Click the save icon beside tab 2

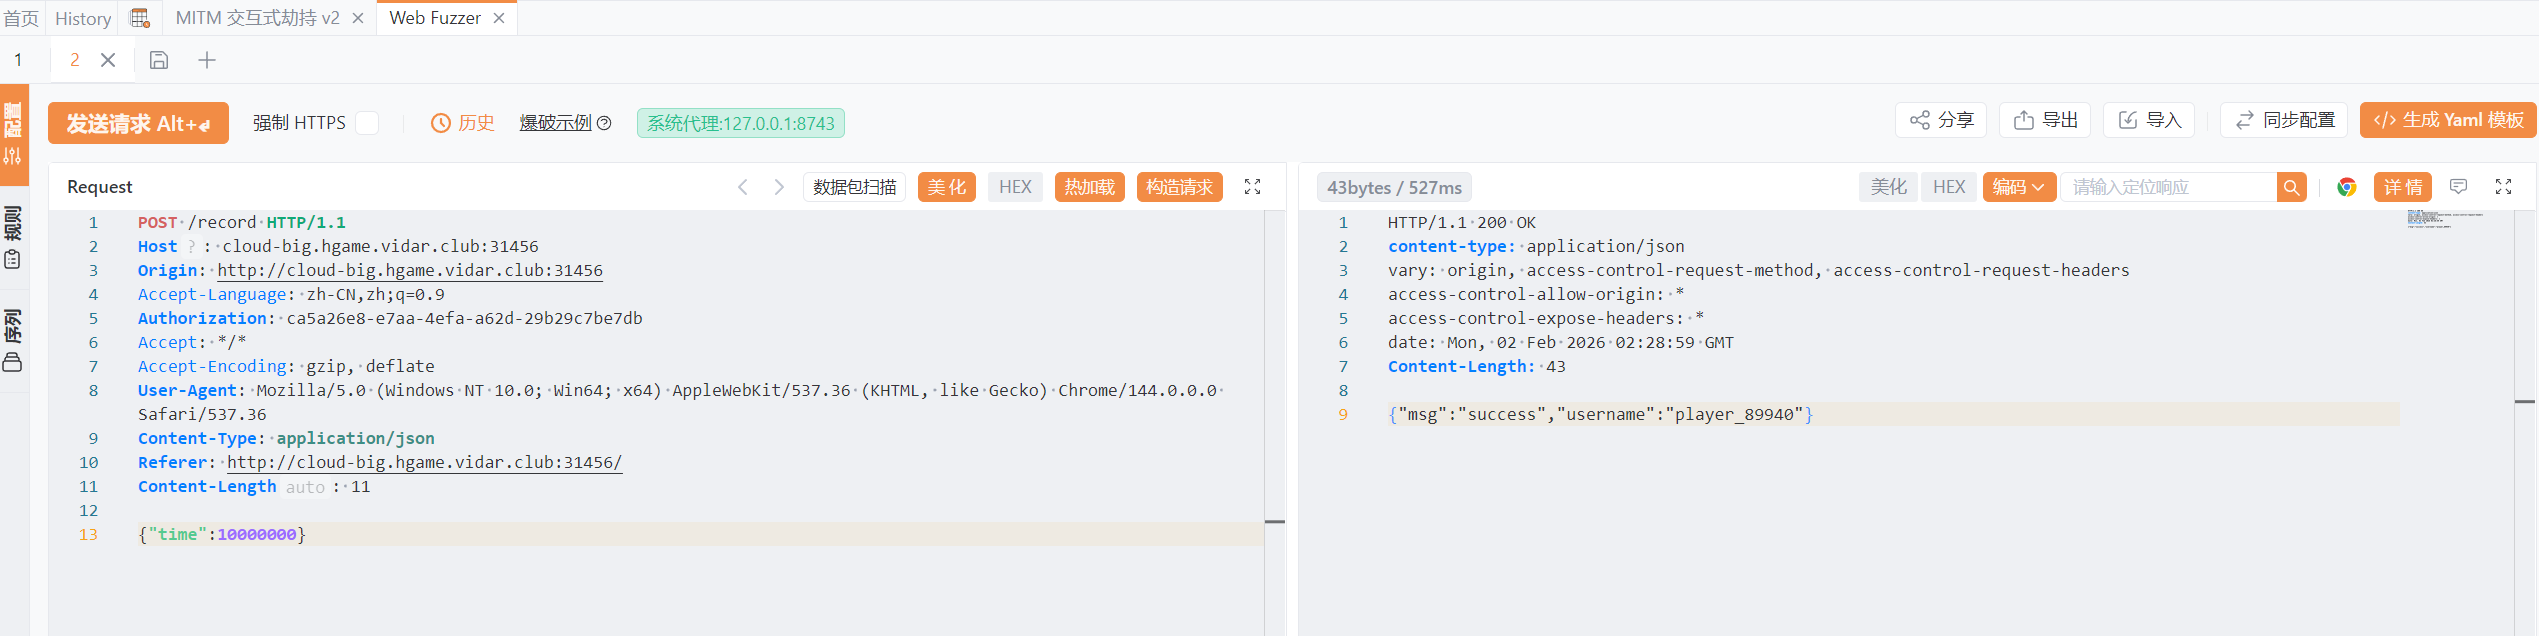(159, 60)
